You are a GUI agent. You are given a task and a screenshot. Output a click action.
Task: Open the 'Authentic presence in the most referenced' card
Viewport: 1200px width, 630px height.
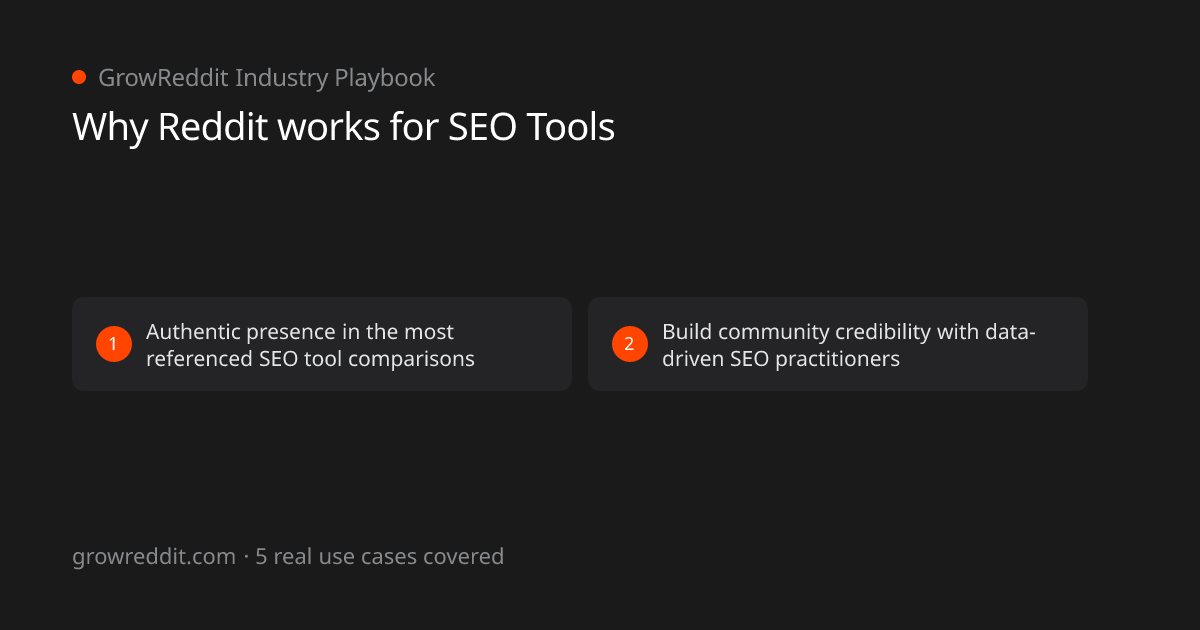(x=322, y=344)
